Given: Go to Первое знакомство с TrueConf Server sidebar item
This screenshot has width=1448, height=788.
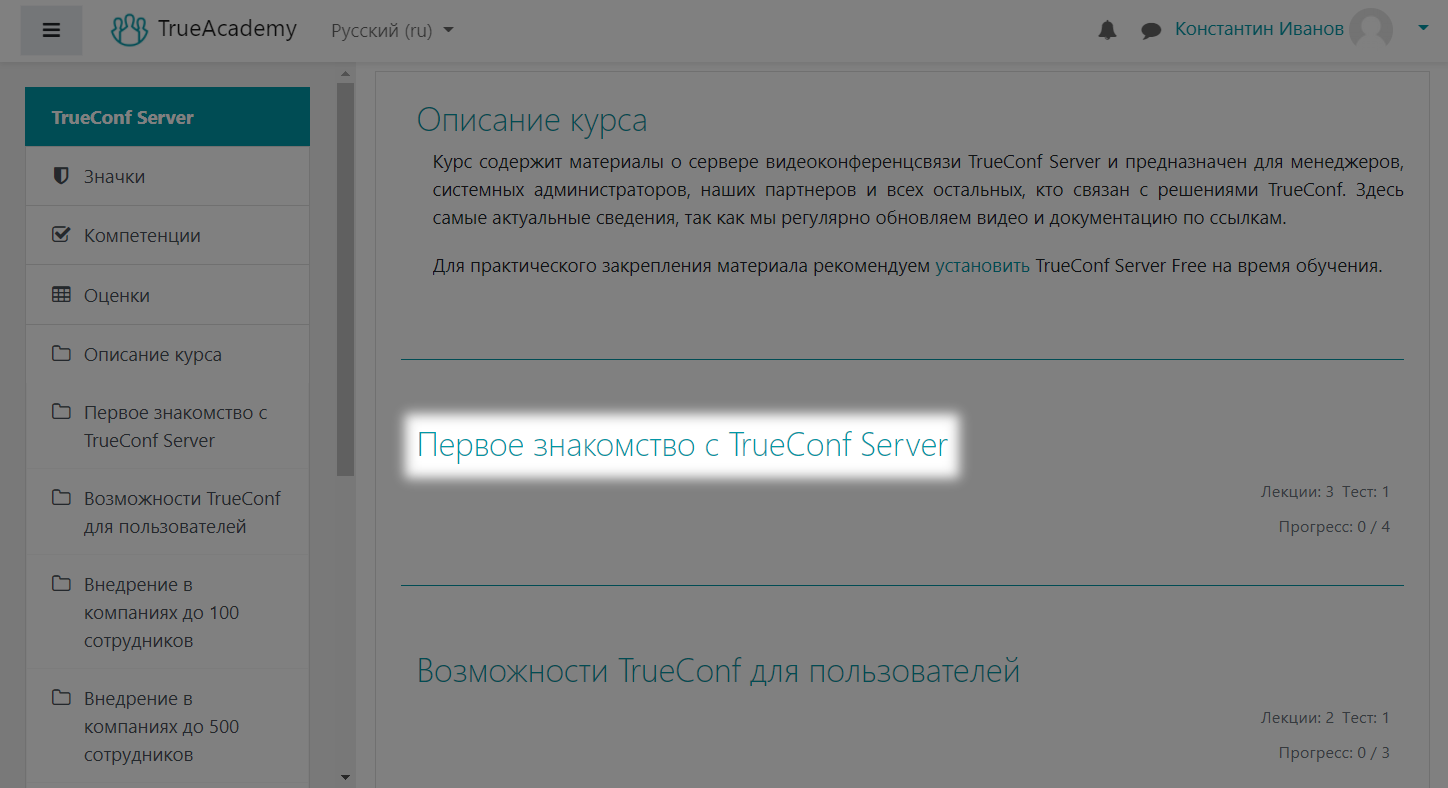Looking at the screenshot, I should click(167, 426).
